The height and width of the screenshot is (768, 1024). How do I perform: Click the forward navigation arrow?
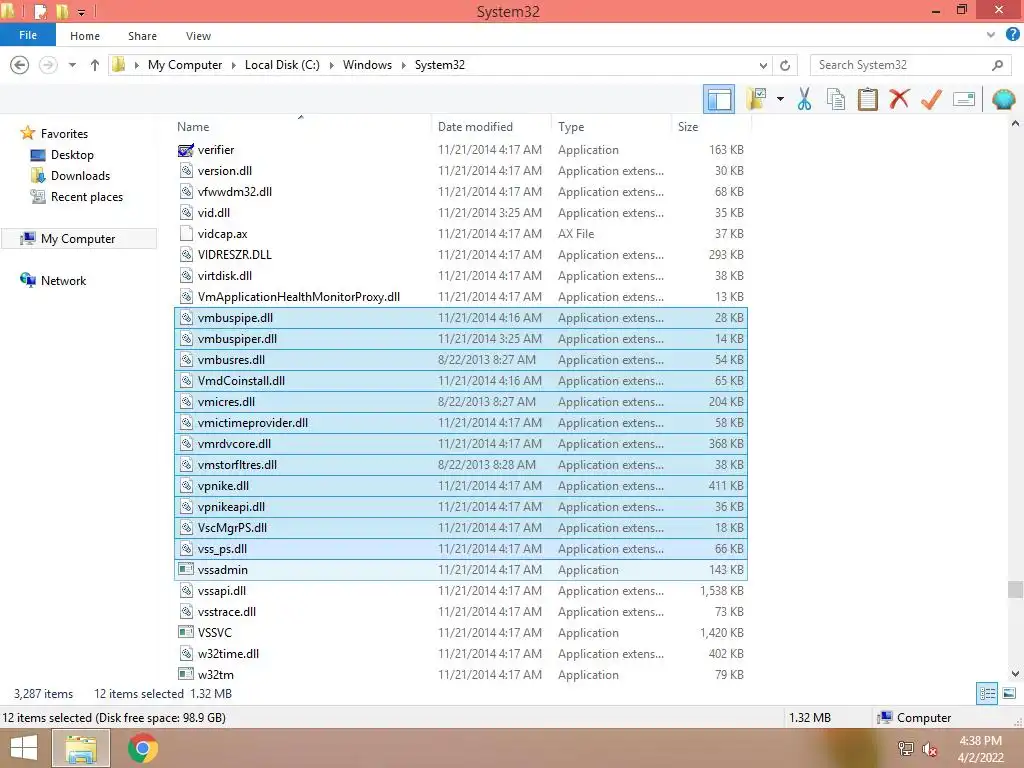click(48, 65)
